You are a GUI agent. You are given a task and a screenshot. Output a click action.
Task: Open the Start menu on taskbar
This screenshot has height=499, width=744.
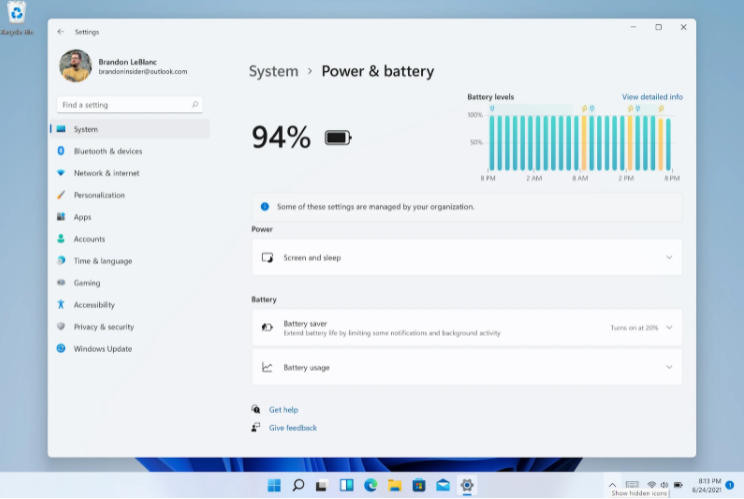coord(274,485)
